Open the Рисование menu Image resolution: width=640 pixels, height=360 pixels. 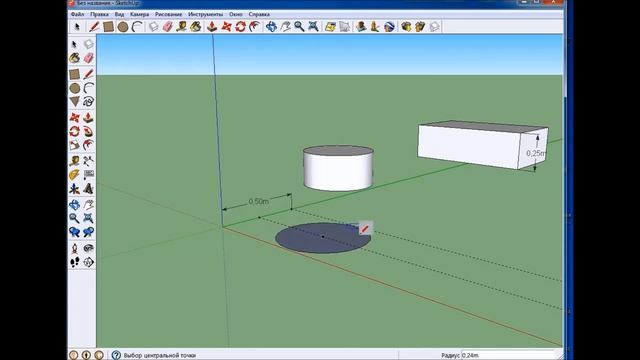pyautogui.click(x=168, y=14)
